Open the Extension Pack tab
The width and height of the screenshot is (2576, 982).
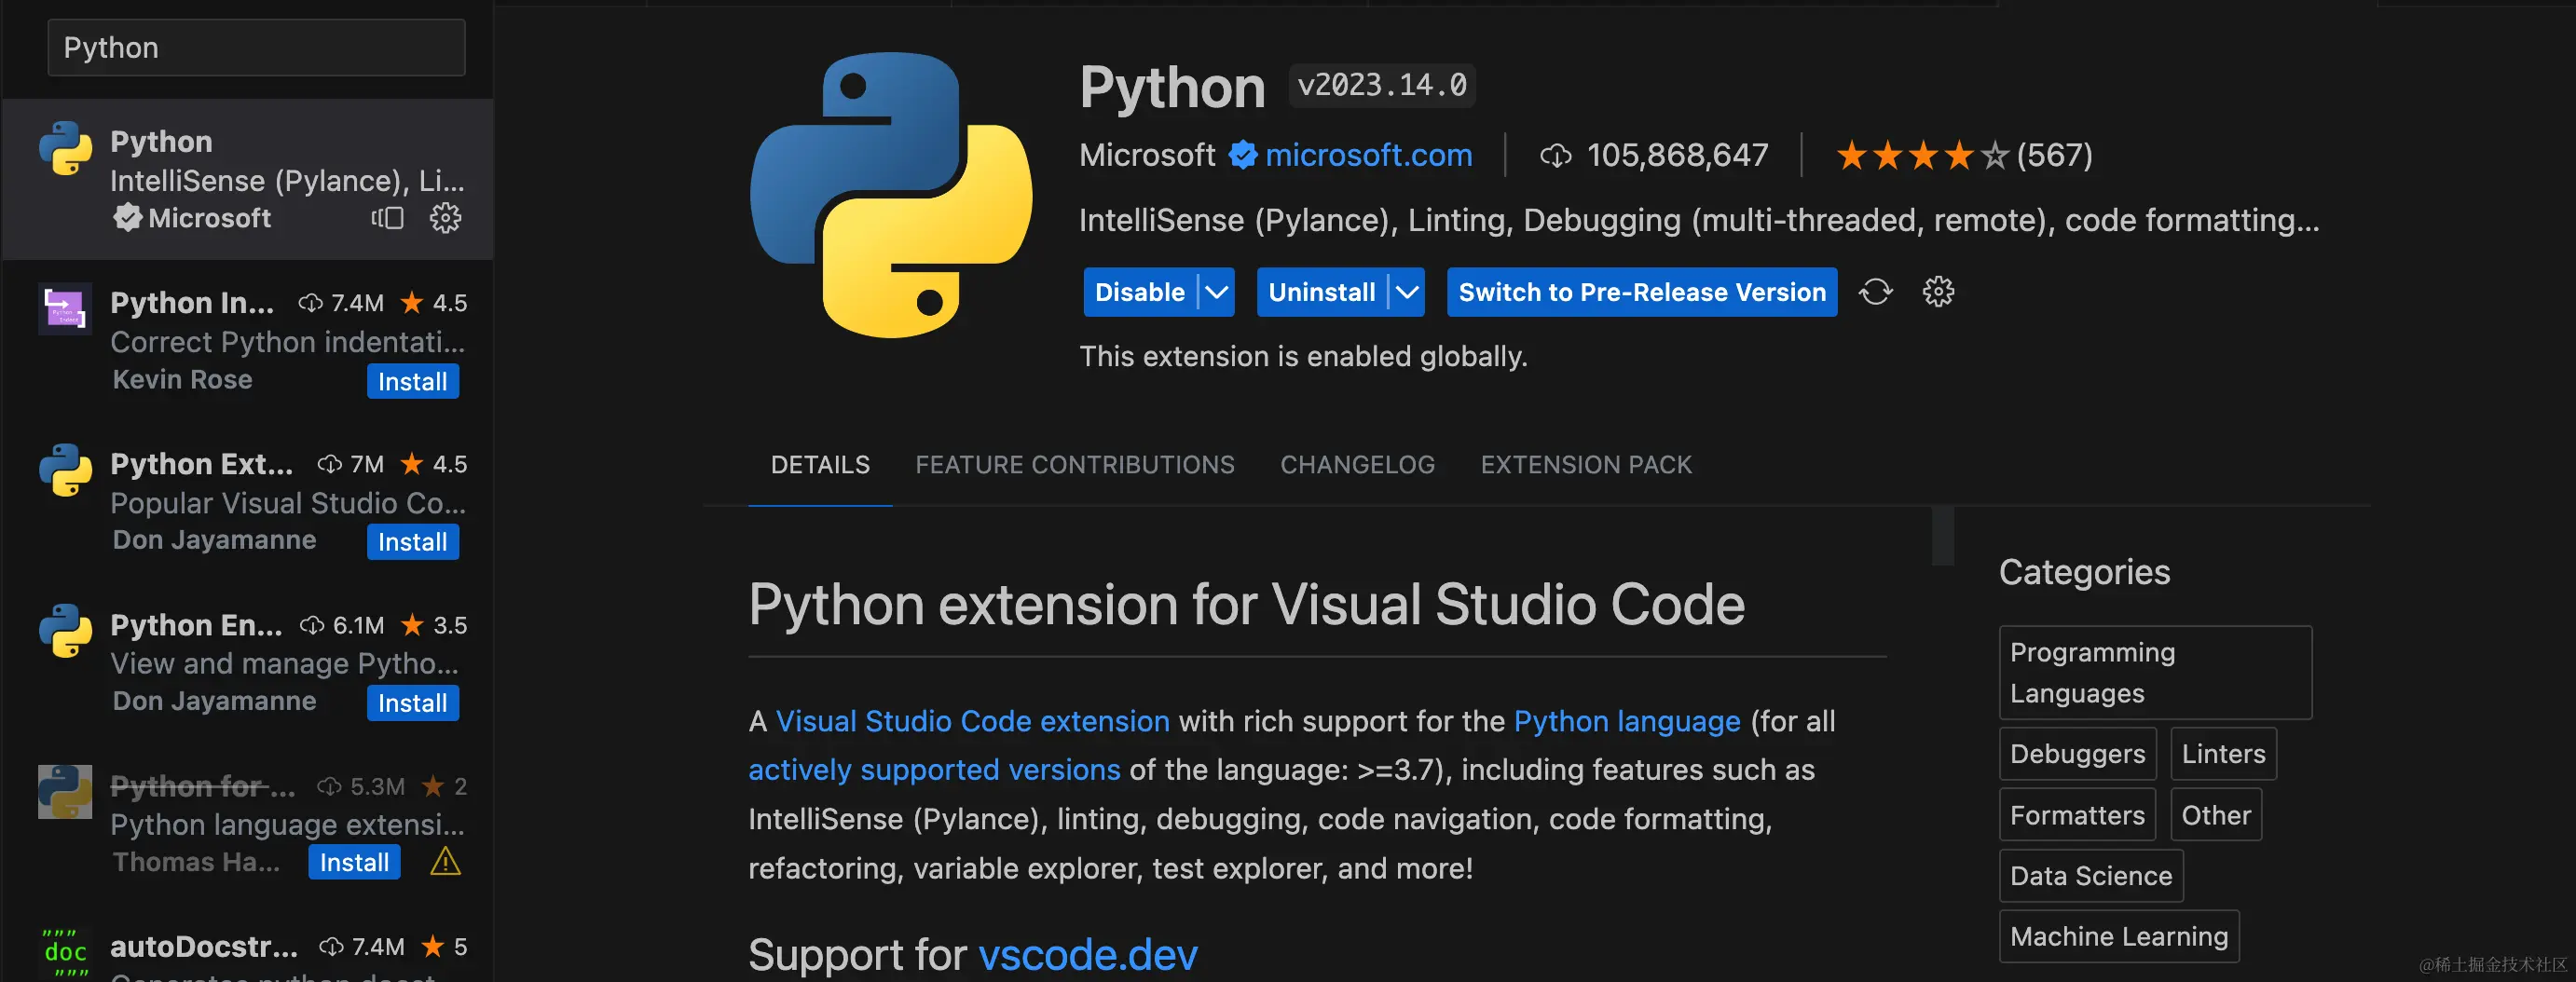(x=1585, y=465)
